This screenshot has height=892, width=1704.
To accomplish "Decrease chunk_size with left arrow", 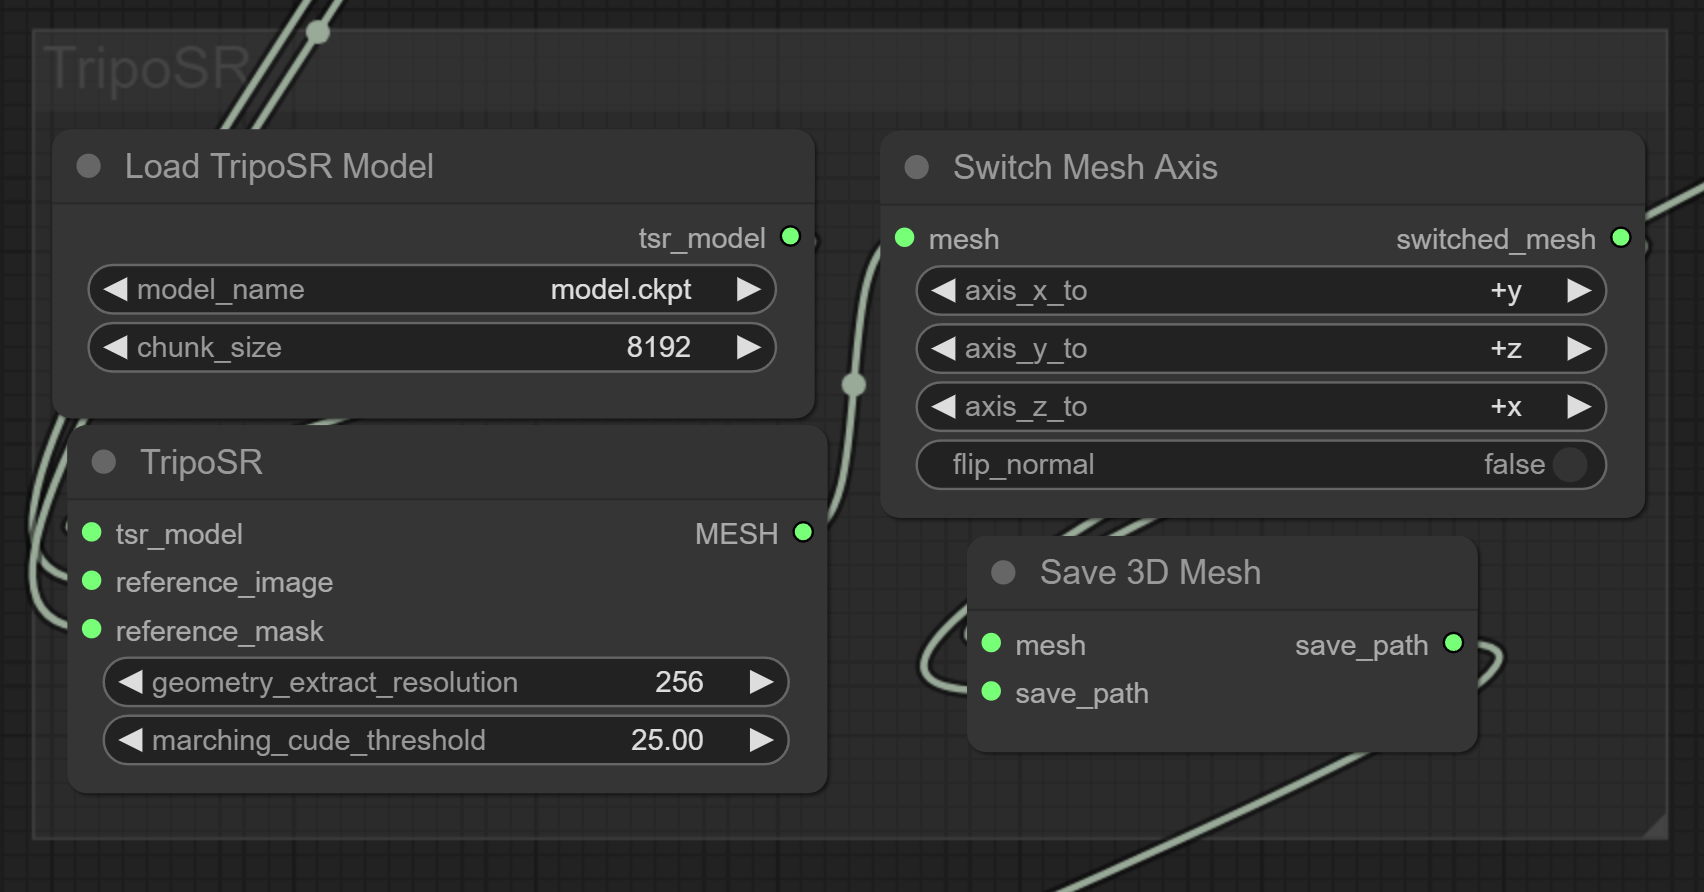I will tap(116, 347).
